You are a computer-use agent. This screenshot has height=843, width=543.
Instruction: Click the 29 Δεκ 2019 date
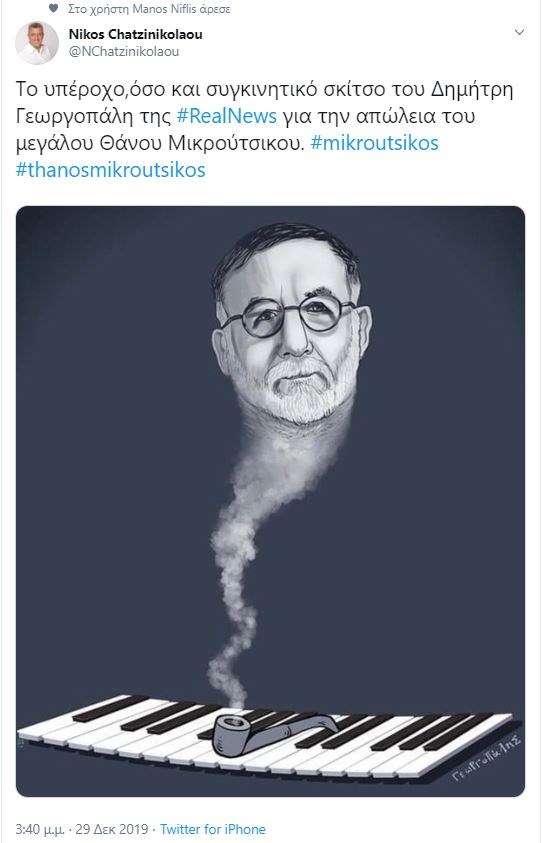pos(112,829)
